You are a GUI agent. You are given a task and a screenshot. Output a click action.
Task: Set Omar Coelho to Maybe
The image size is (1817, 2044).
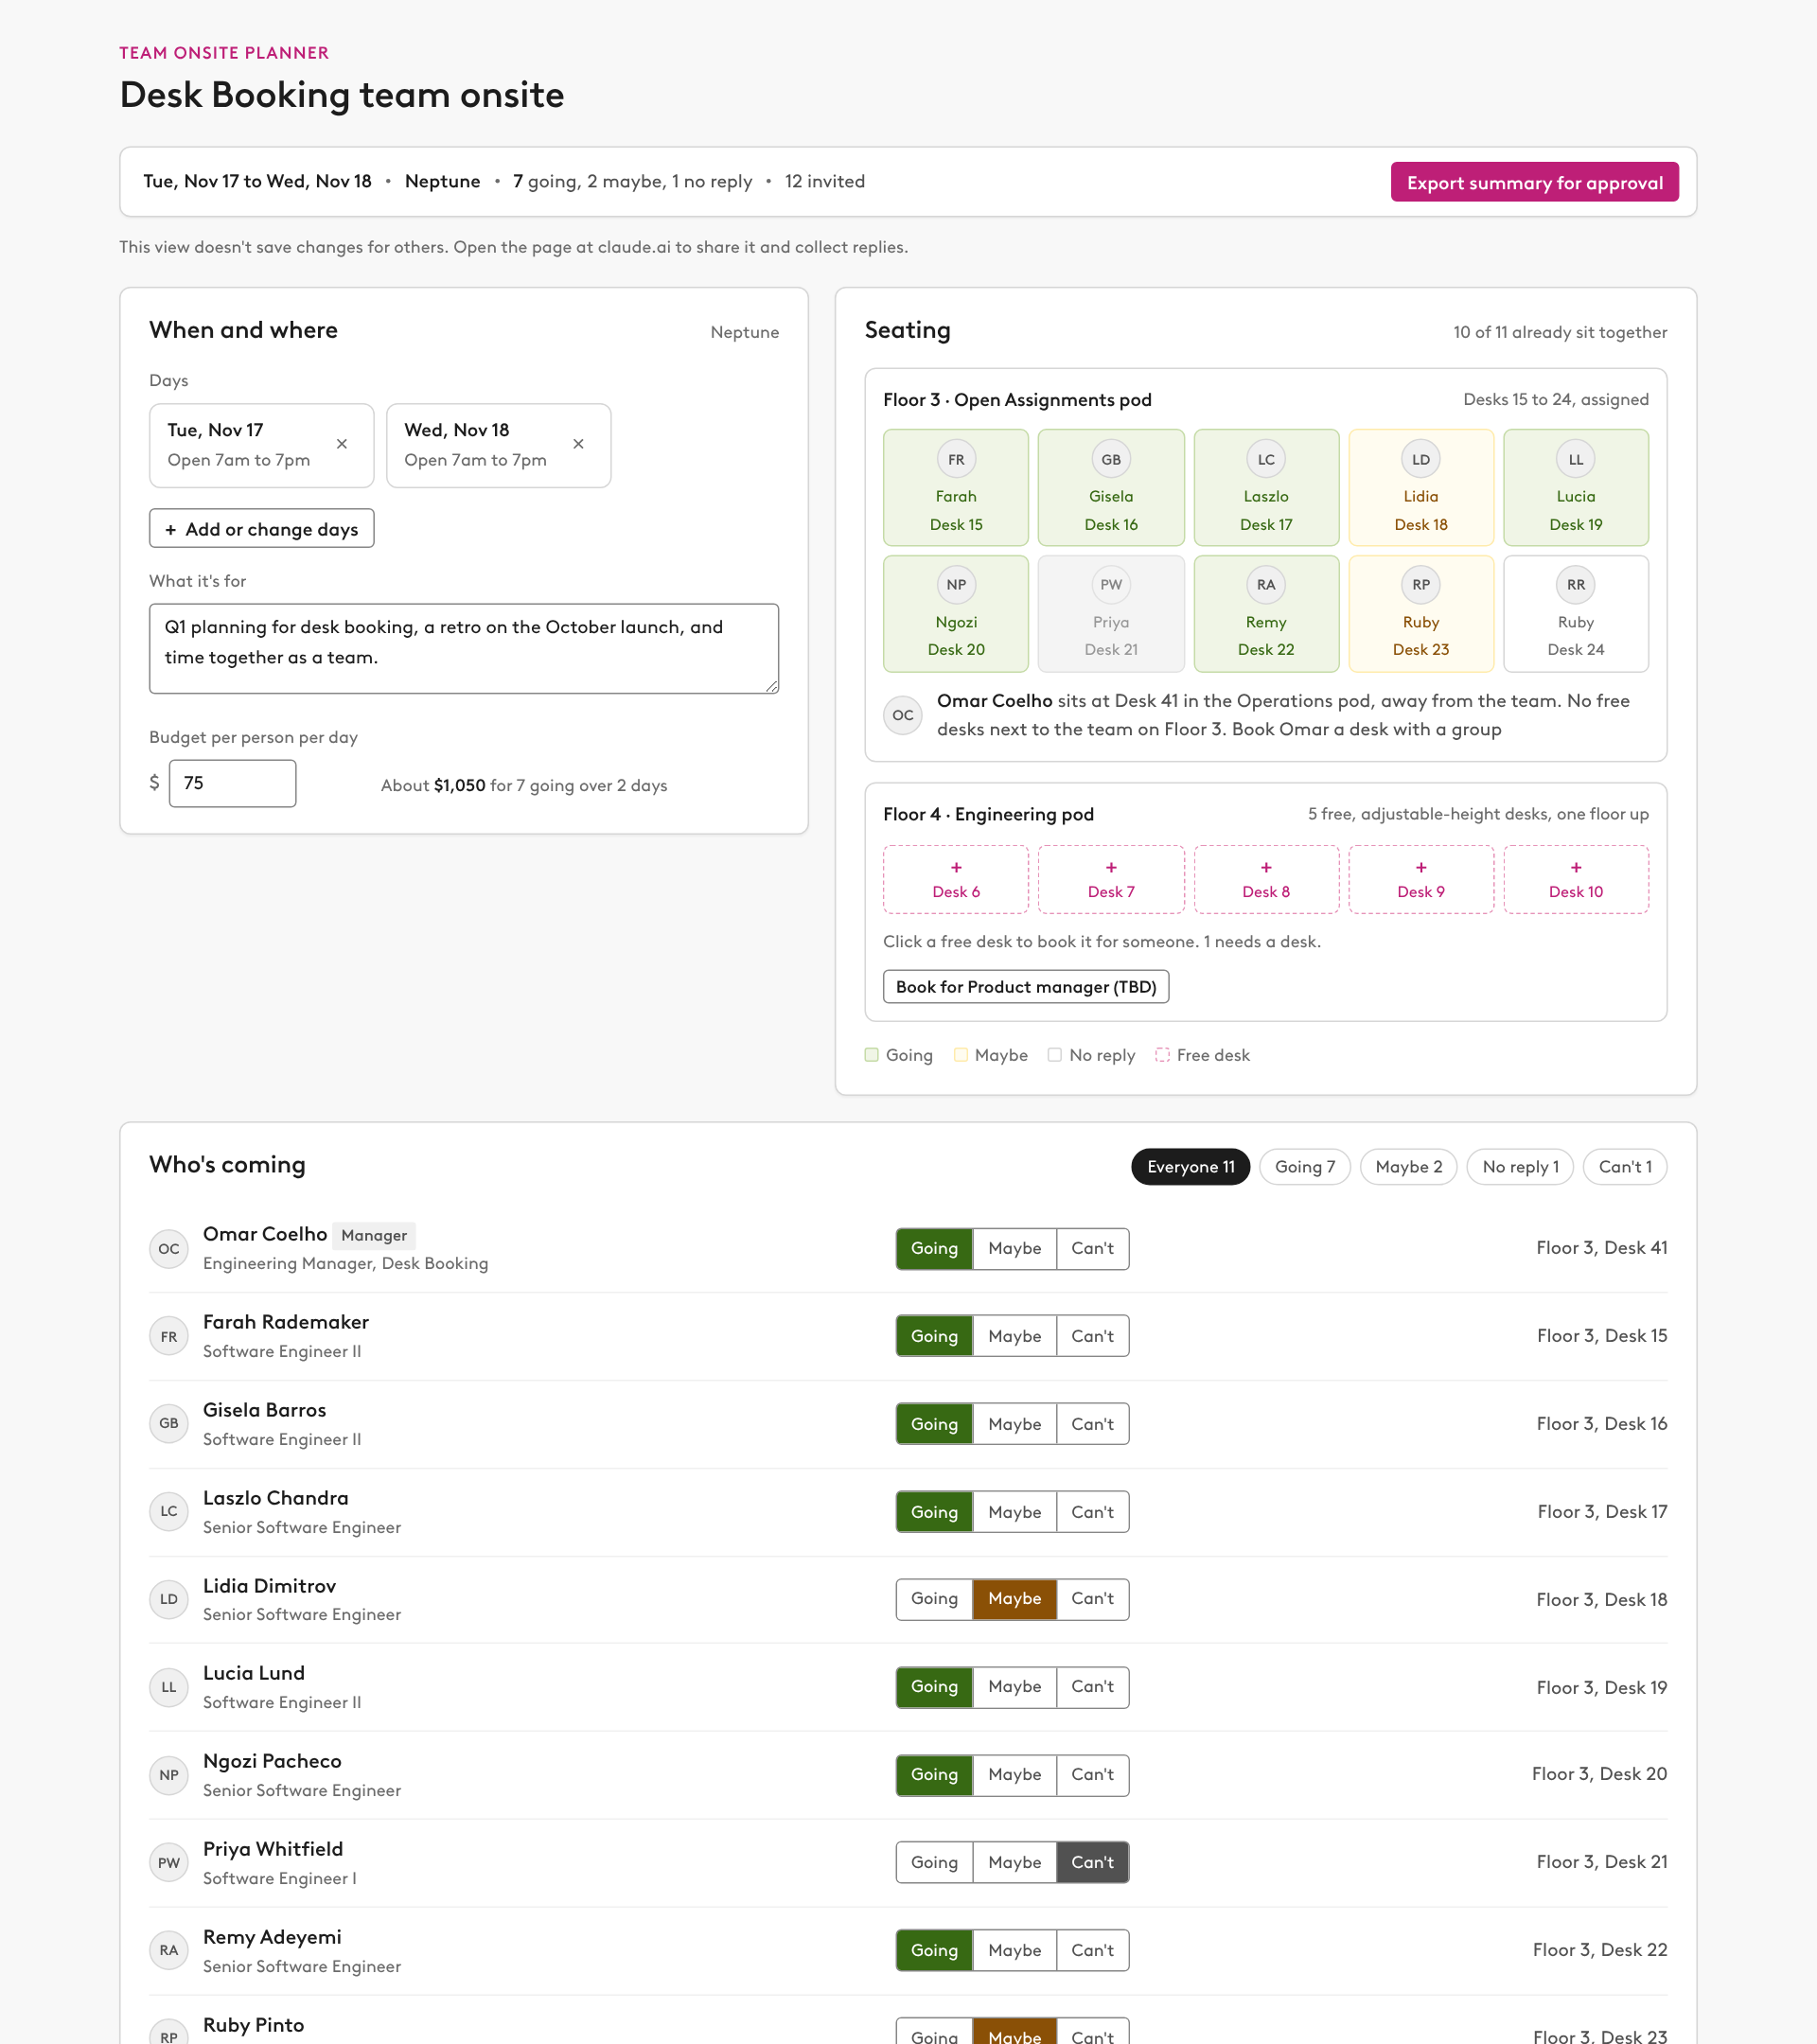point(1014,1249)
